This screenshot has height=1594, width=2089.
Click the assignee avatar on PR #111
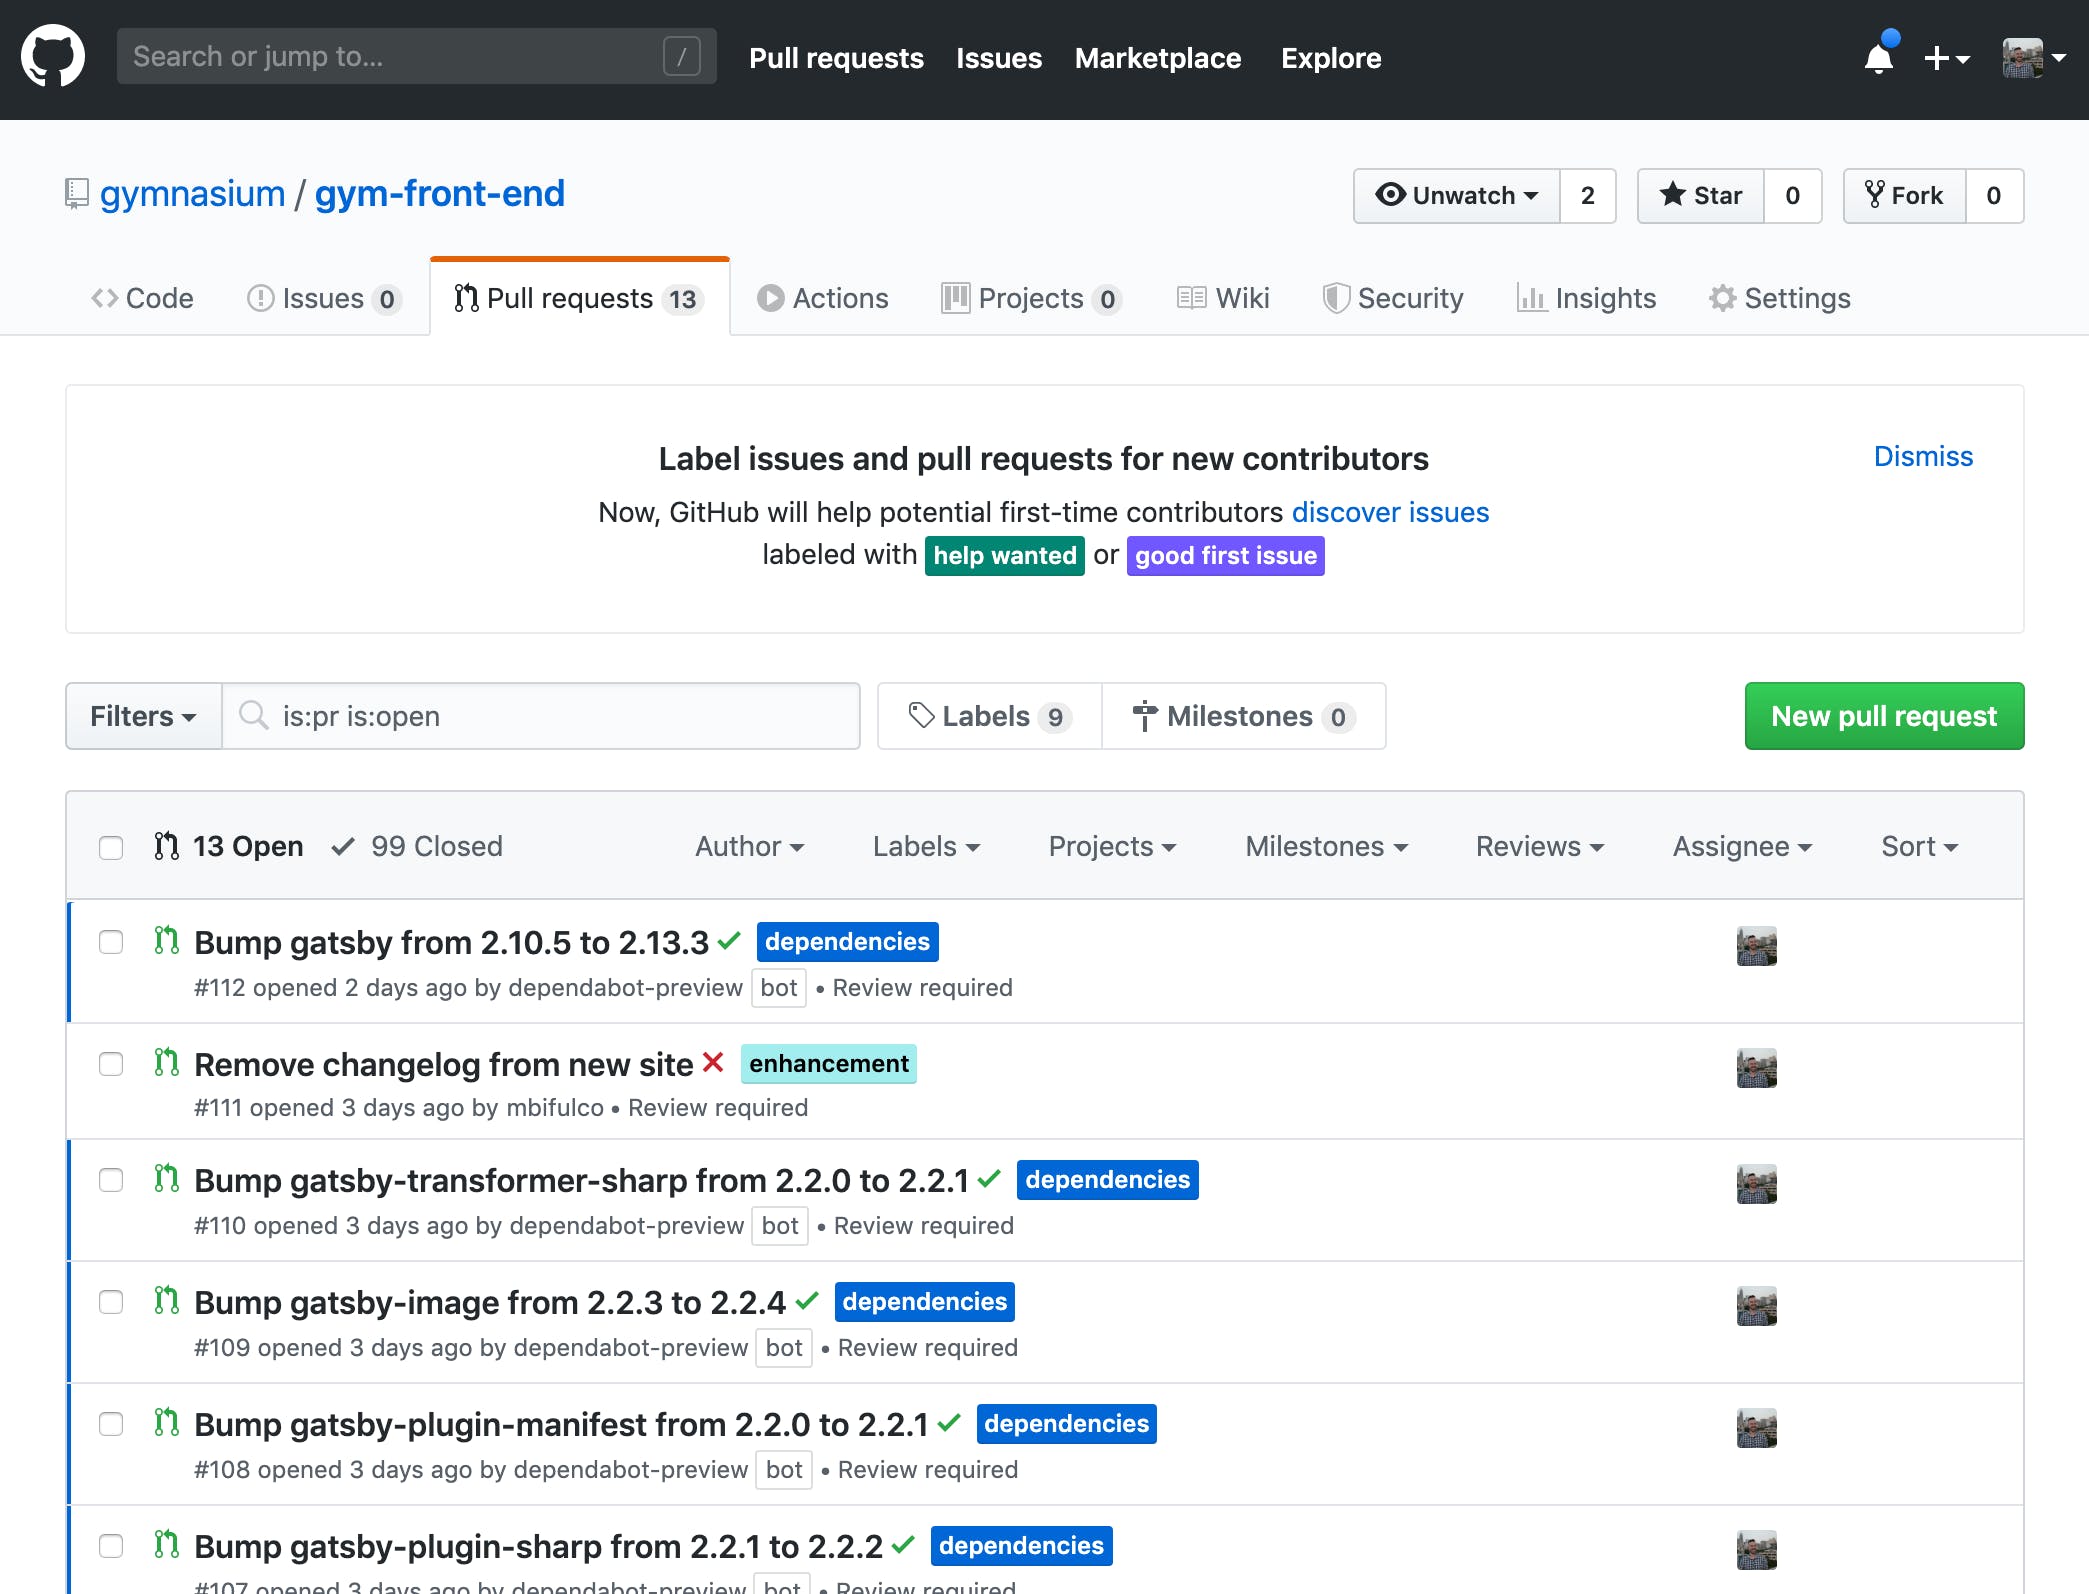pyautogui.click(x=1756, y=1068)
